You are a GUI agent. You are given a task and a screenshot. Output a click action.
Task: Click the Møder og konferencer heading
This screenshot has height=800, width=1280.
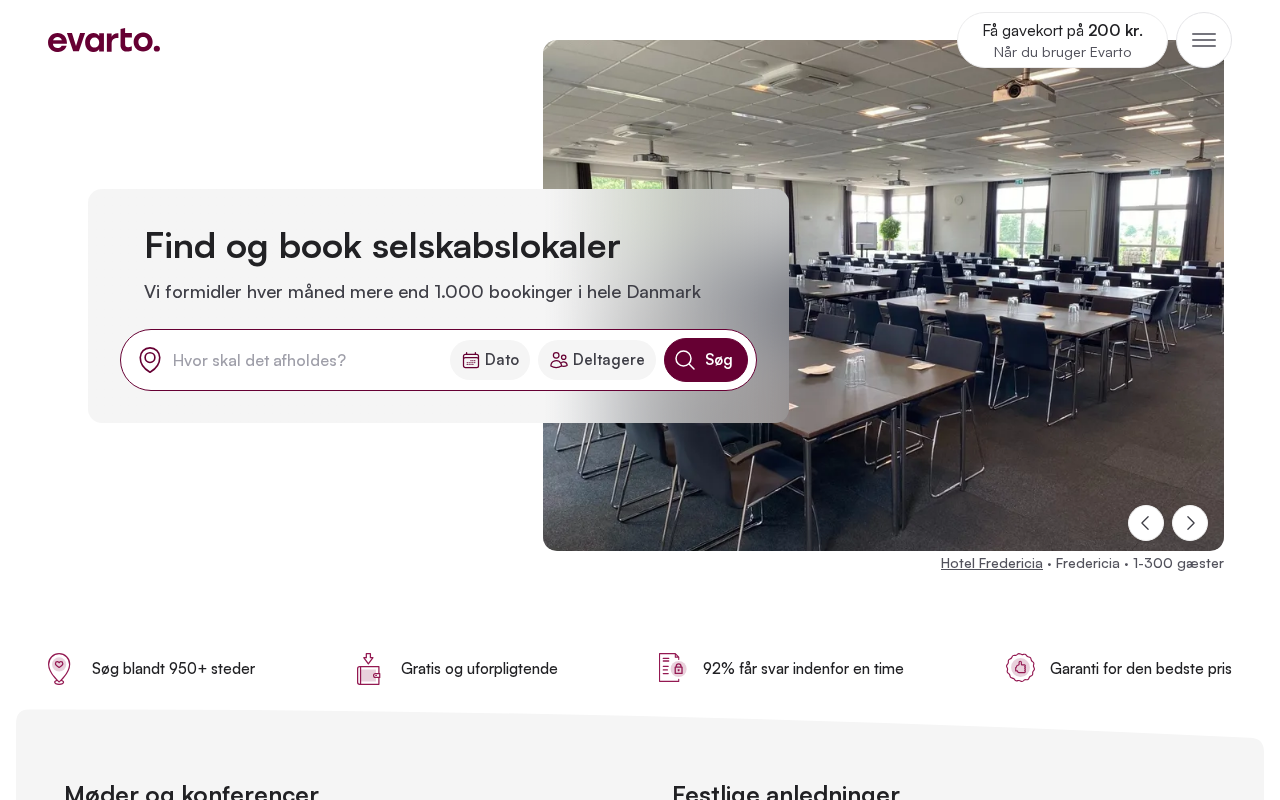191,794
